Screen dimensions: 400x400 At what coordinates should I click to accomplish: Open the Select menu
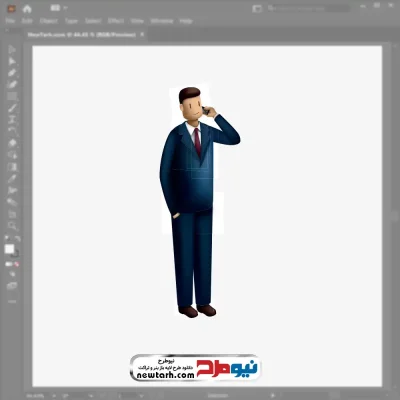point(93,21)
